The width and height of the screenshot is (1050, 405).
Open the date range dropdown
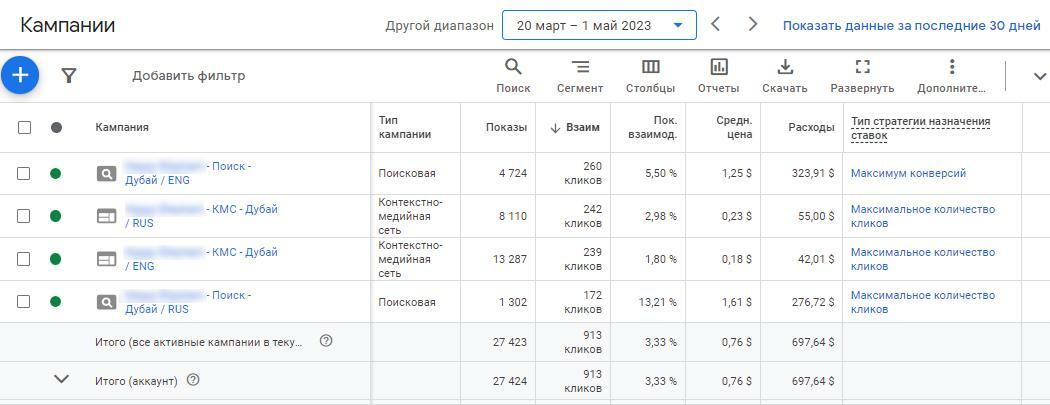[x=599, y=25]
